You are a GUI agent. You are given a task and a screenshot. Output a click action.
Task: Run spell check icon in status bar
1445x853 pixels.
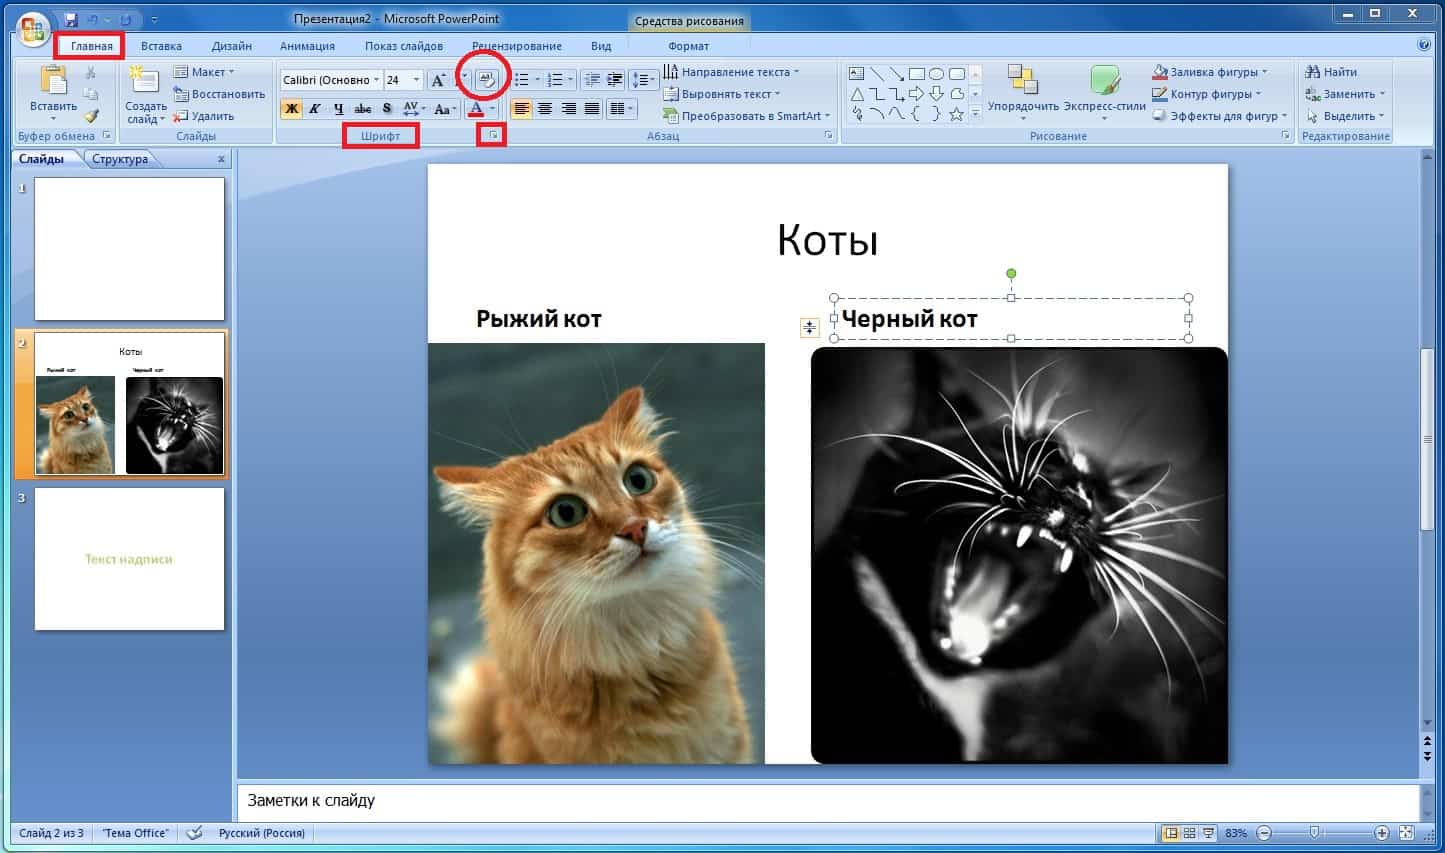(196, 832)
